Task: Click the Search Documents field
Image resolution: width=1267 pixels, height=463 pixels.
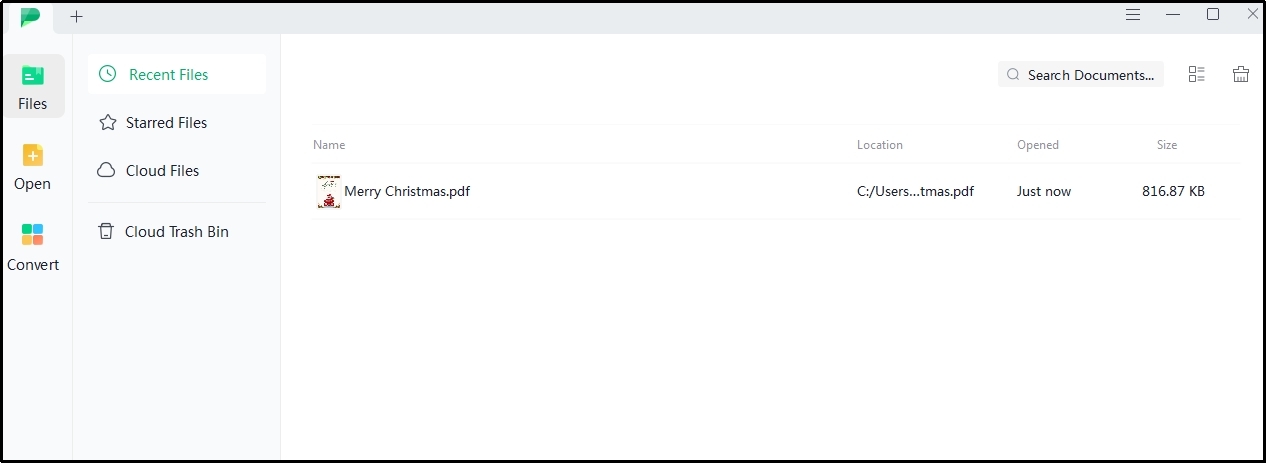Action: click(1090, 75)
